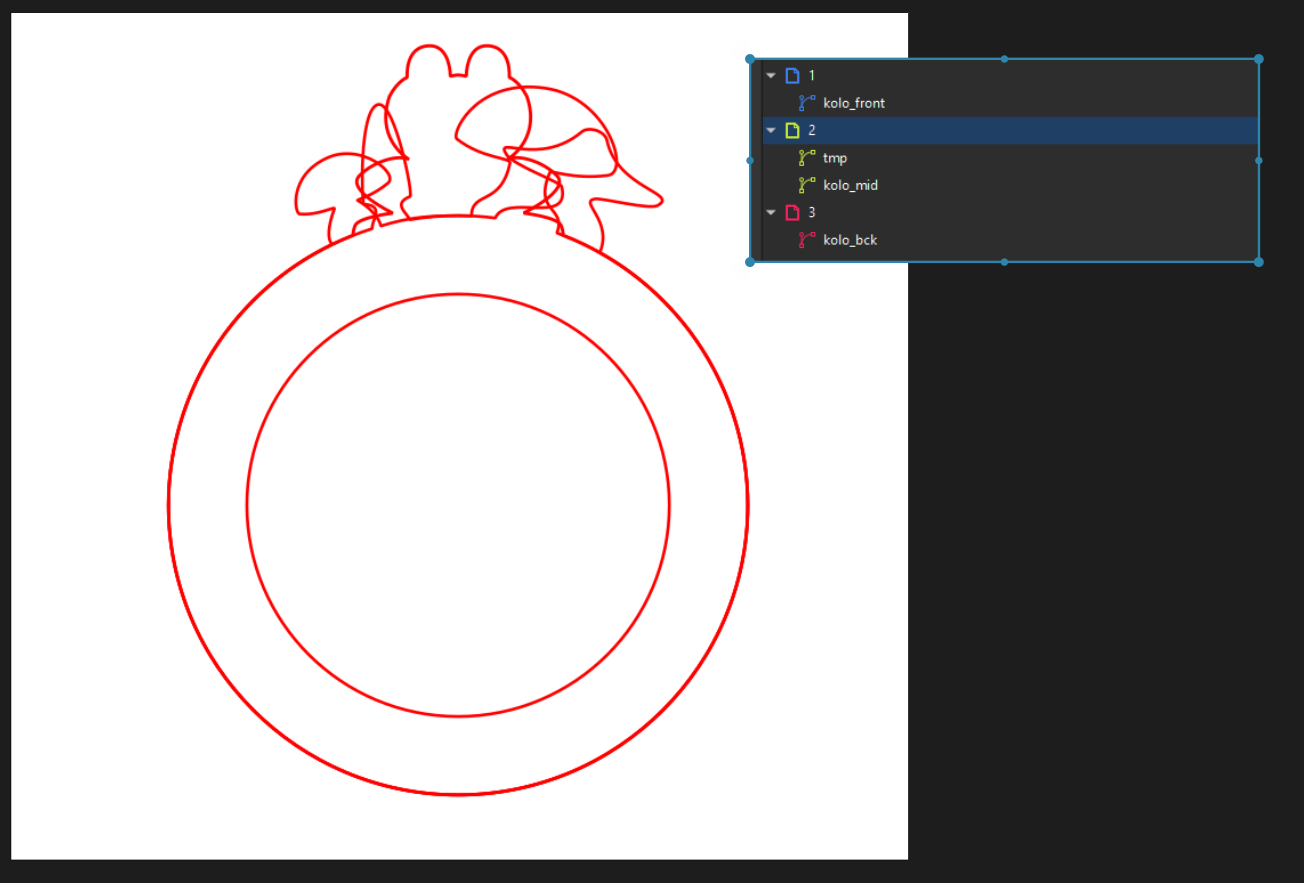
Task: Click the top-right corner selection handle
Action: [1258, 59]
